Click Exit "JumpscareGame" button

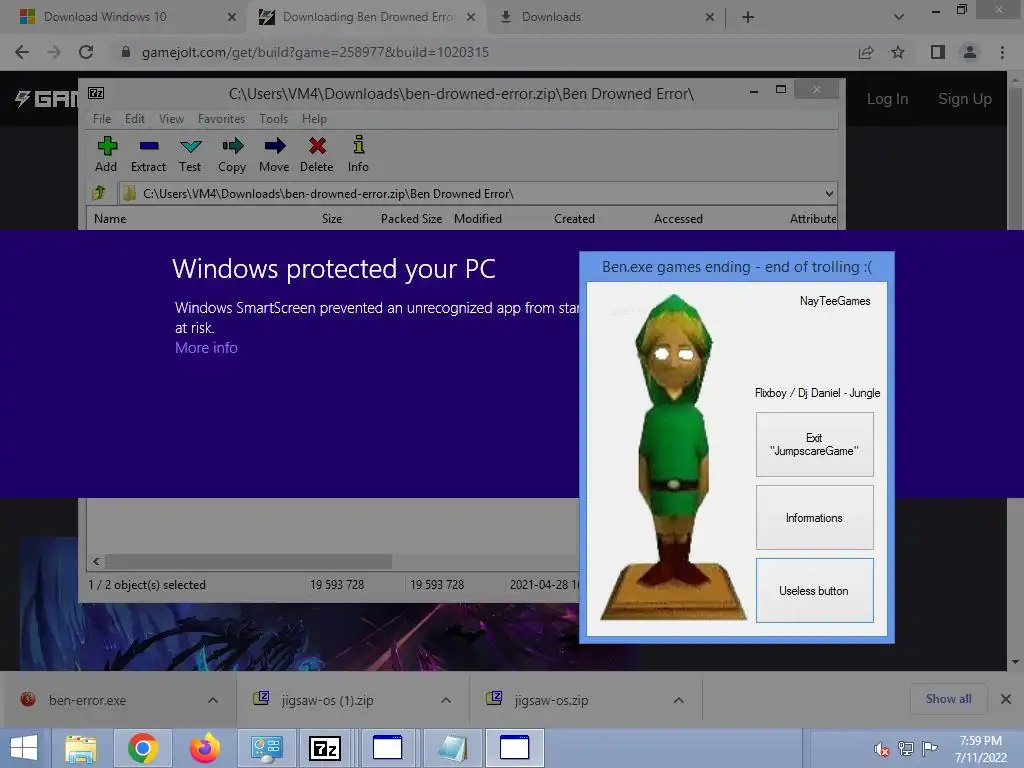click(x=814, y=444)
